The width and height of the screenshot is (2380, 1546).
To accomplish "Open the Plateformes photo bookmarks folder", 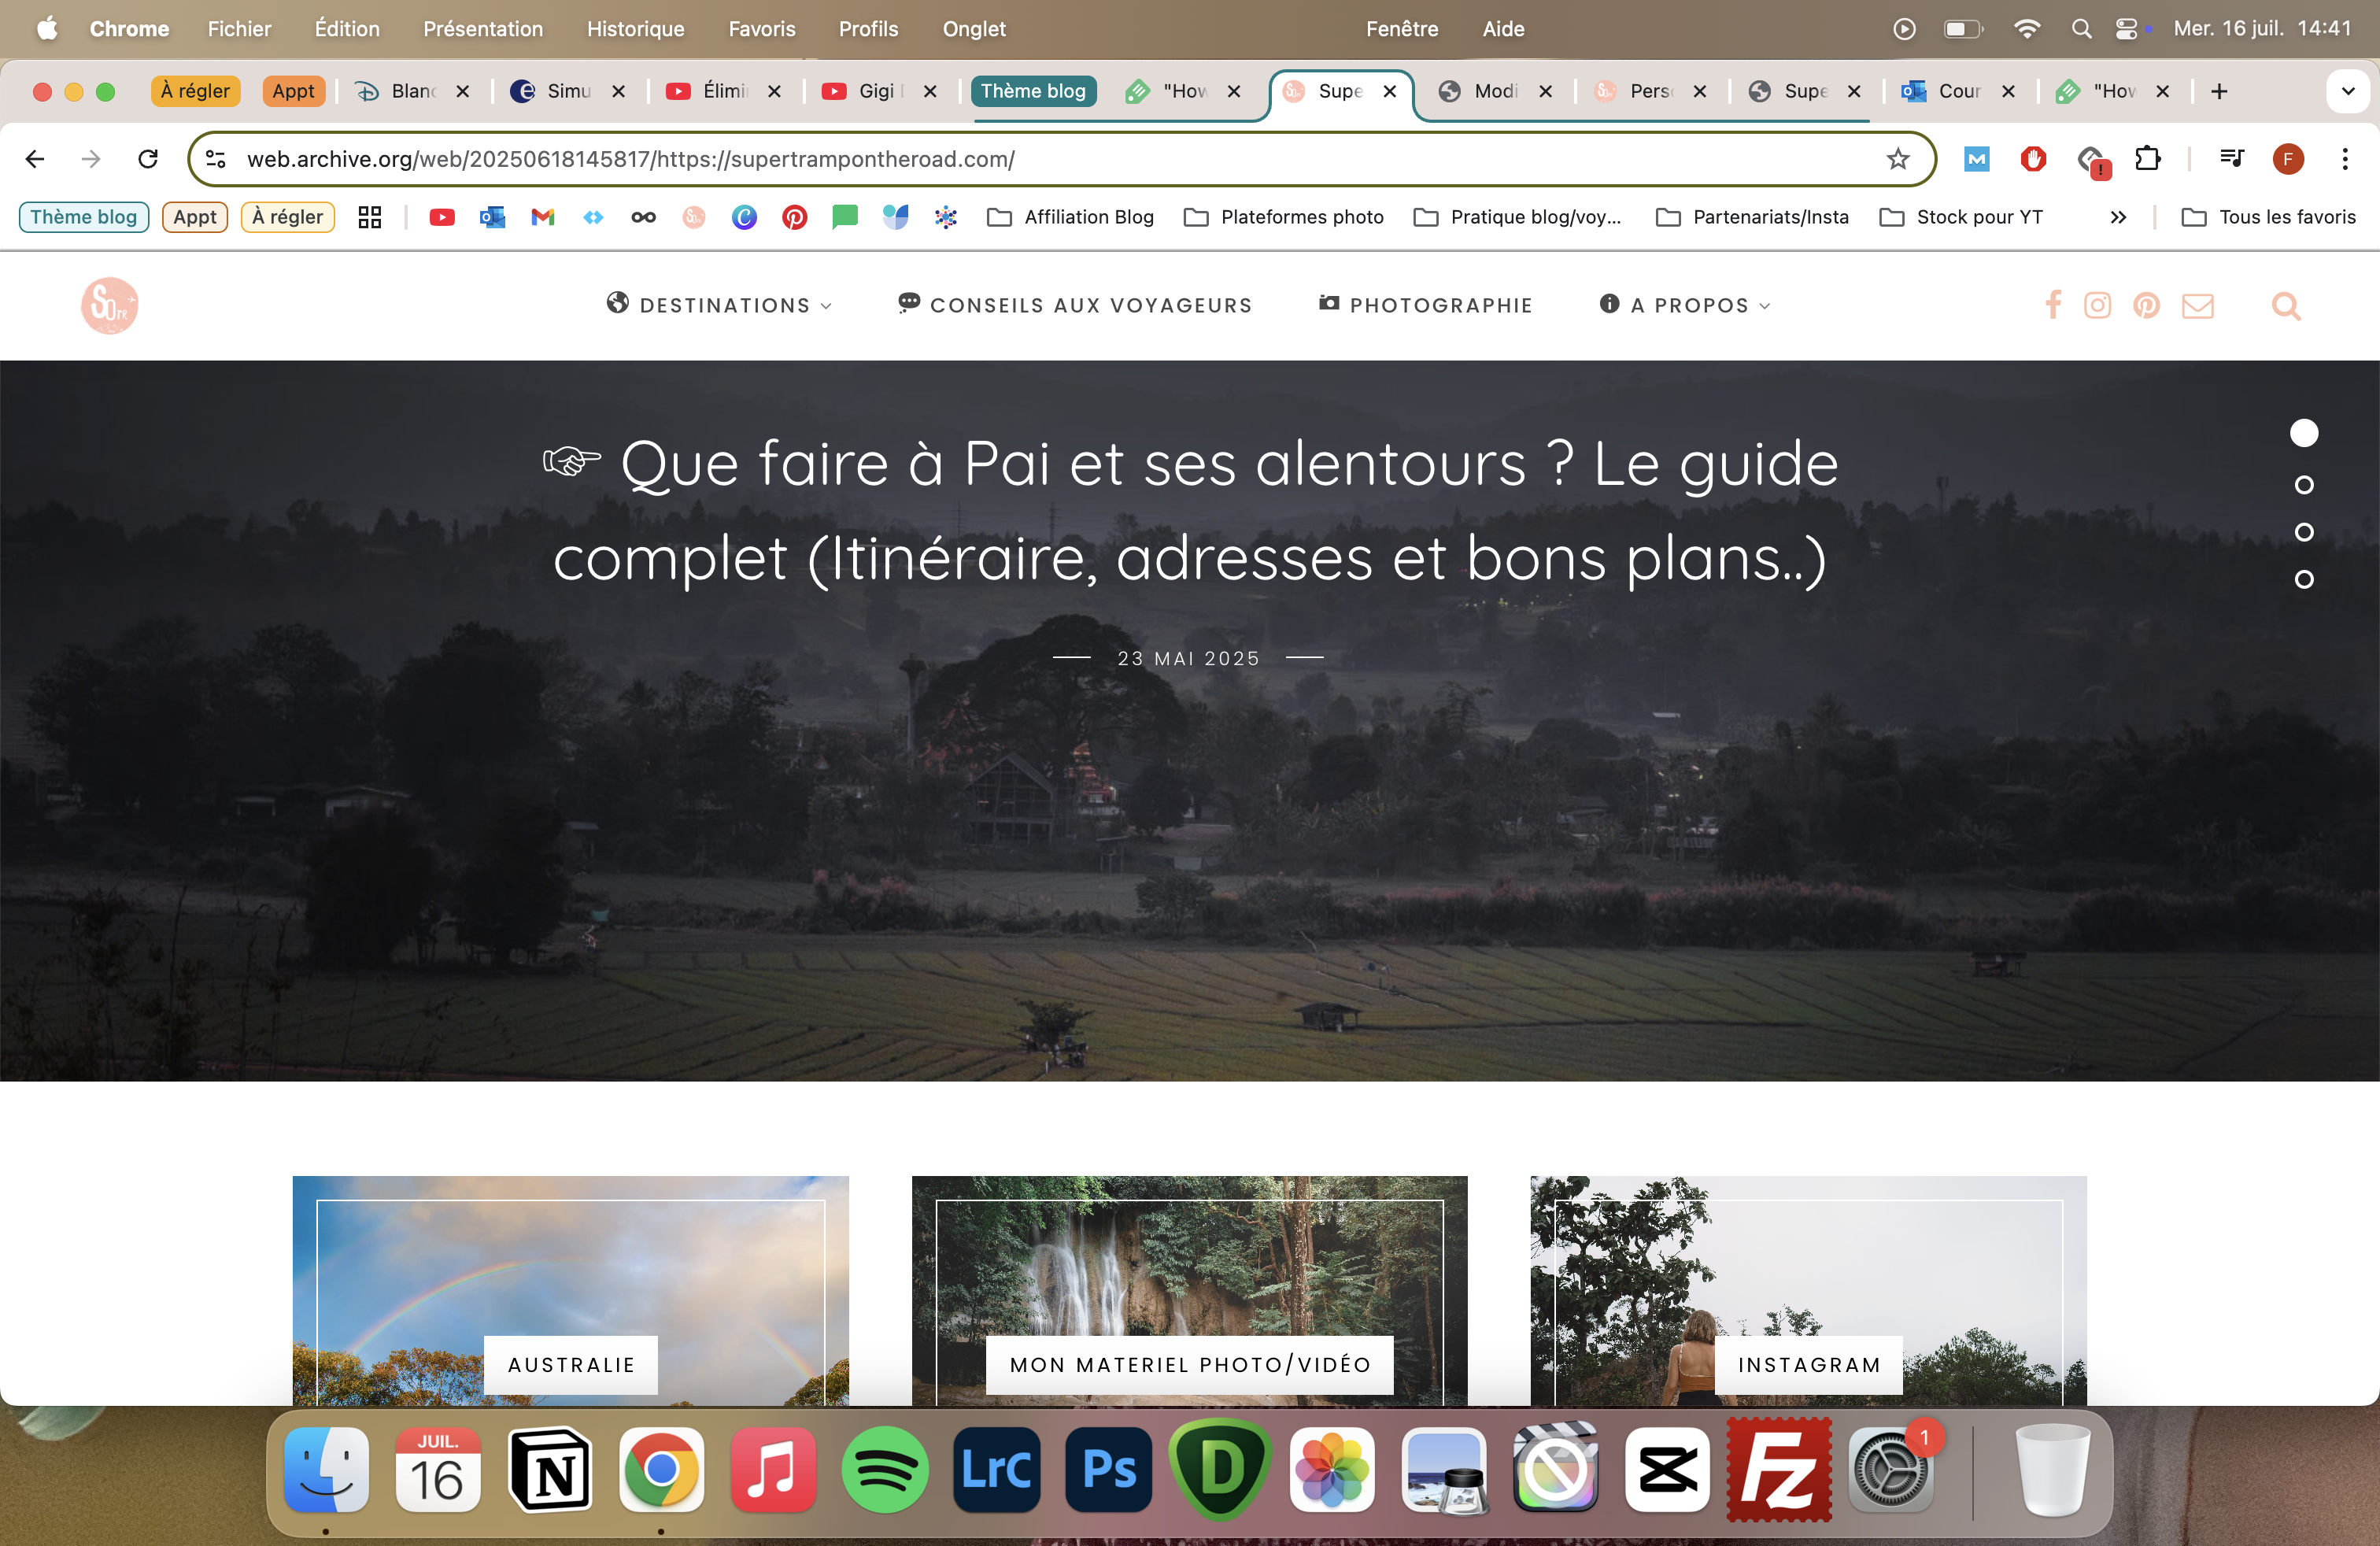I will click(x=1284, y=217).
